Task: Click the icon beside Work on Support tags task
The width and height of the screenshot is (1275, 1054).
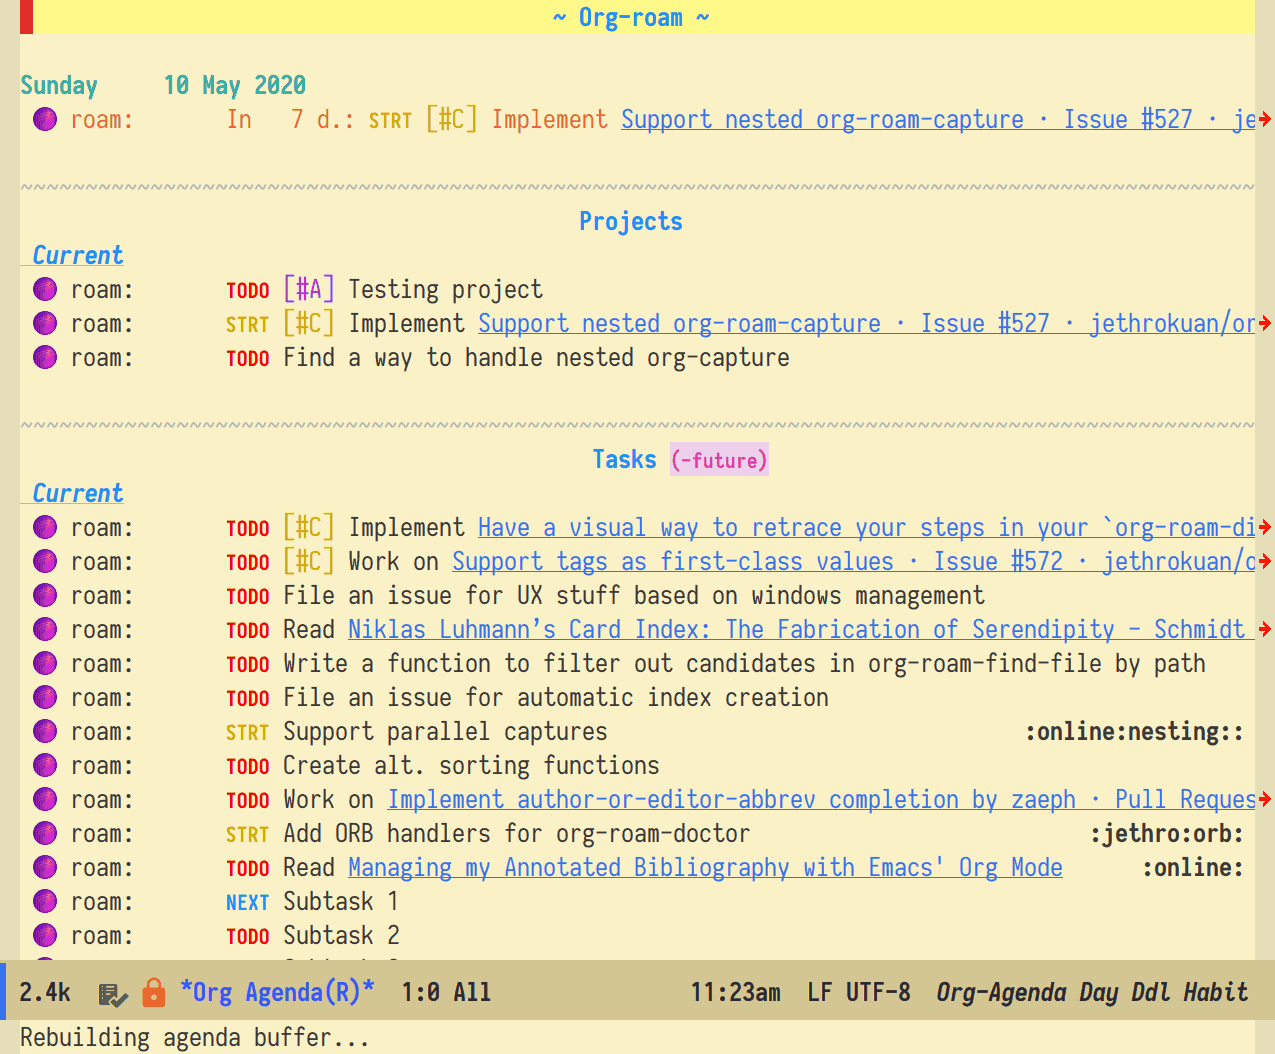Action: pyautogui.click(x=45, y=562)
